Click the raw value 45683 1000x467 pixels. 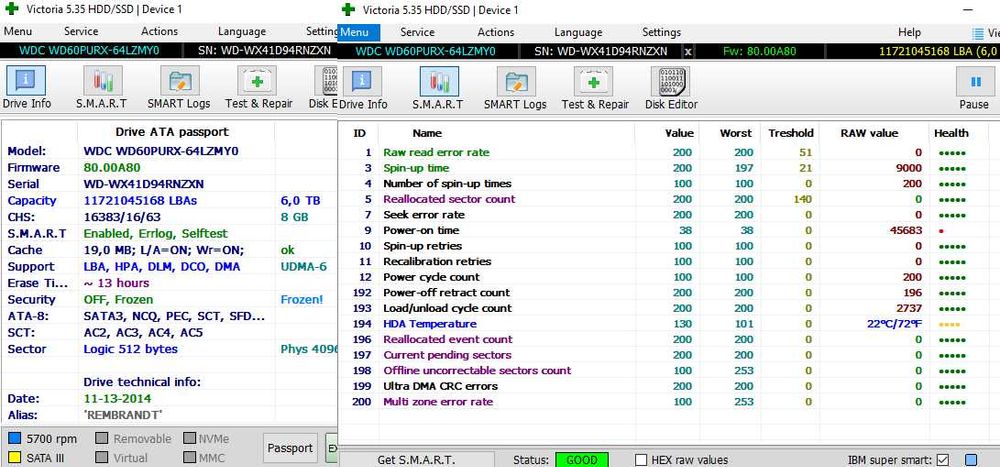(x=906, y=230)
